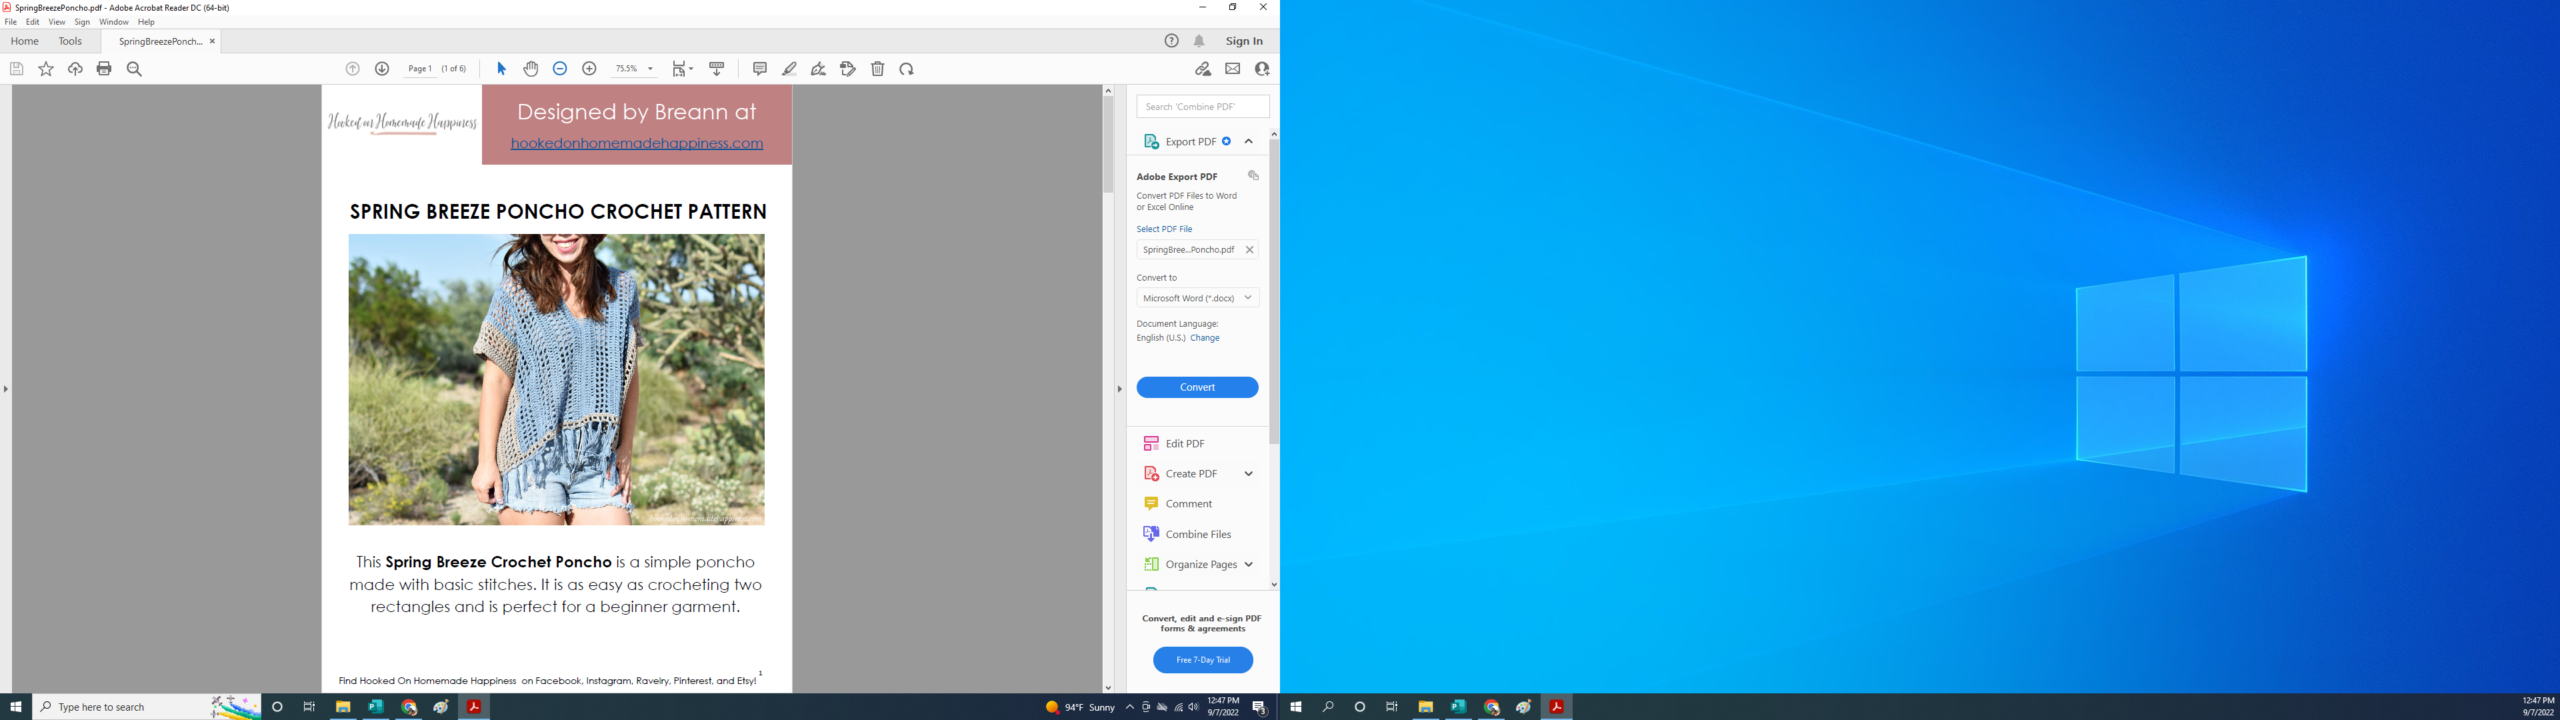Select the Highlight text pen tool
The height and width of the screenshot is (720, 2560).
click(x=789, y=69)
